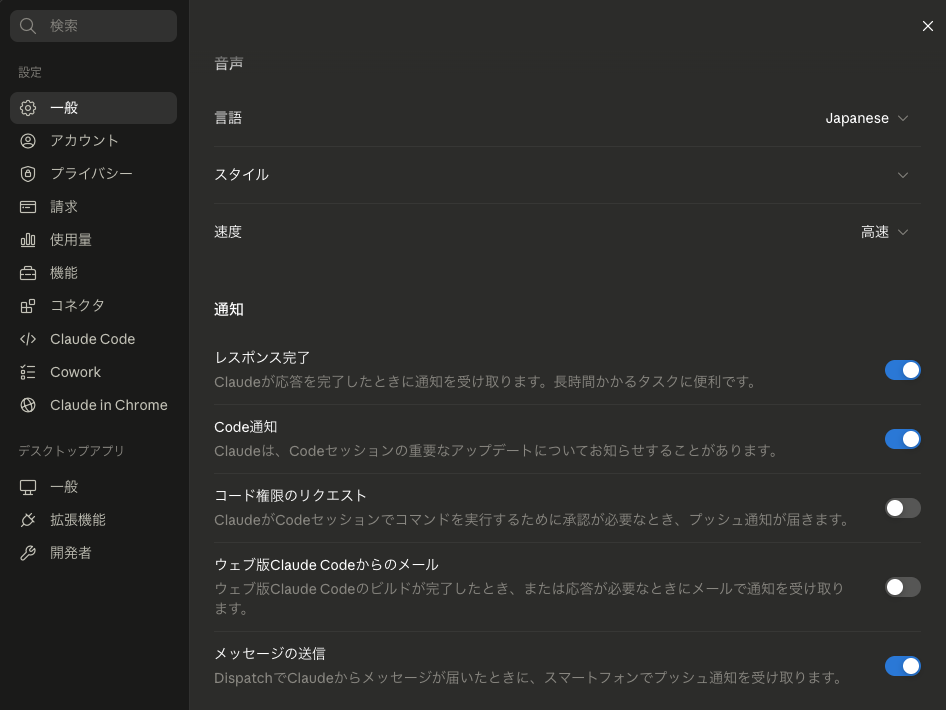Click the gear icon beside 一般 under 設定
946x710 pixels.
click(x=28, y=108)
